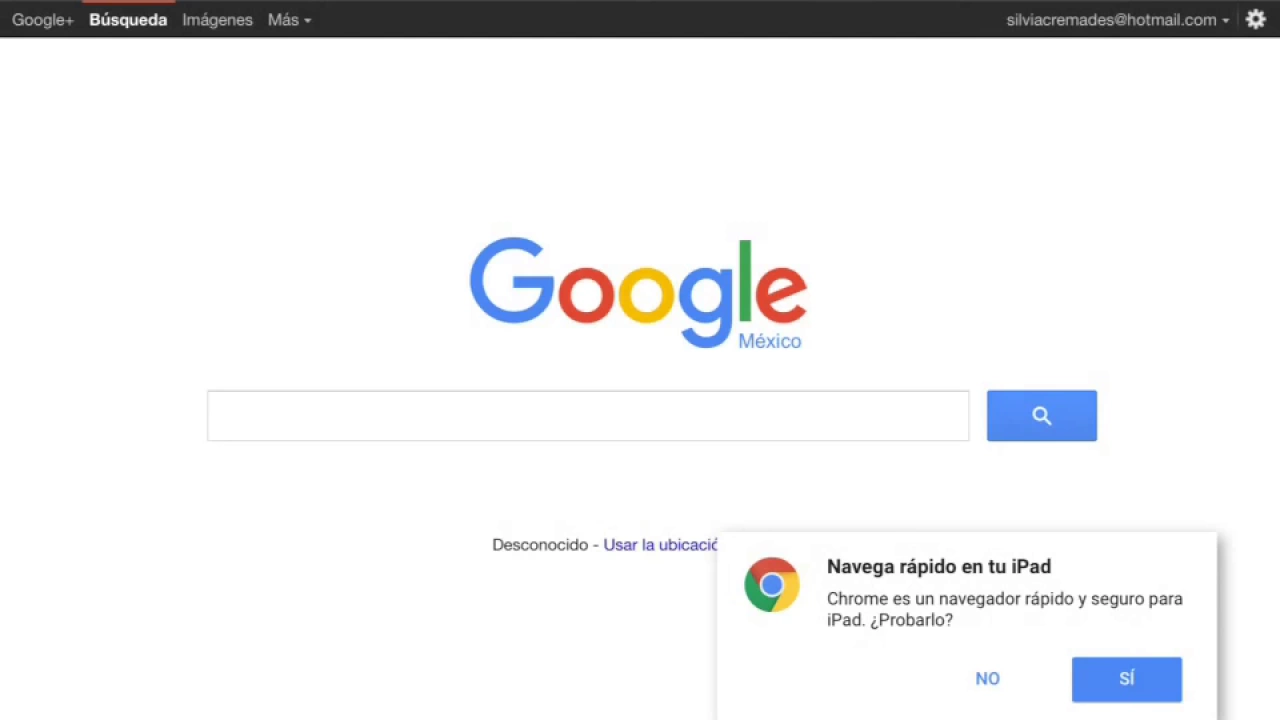Viewport: 1280px width, 720px height.
Task: Click the blue magnifier search button
Action: click(x=1041, y=416)
